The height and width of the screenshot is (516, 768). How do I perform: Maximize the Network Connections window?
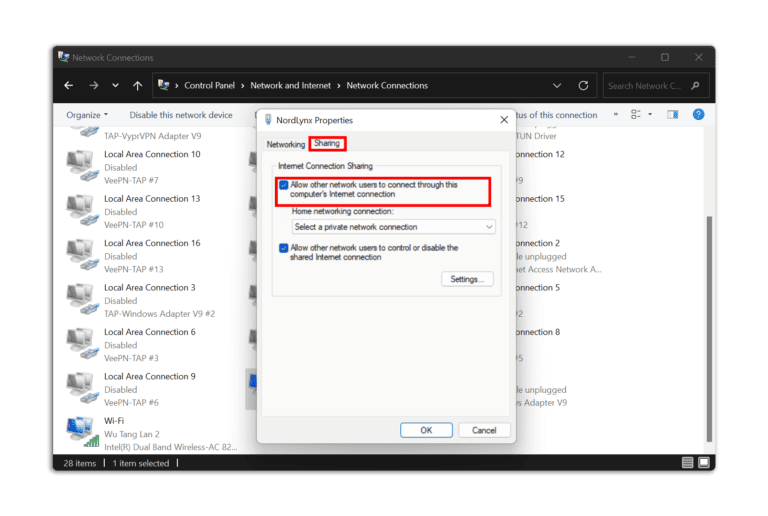[665, 57]
